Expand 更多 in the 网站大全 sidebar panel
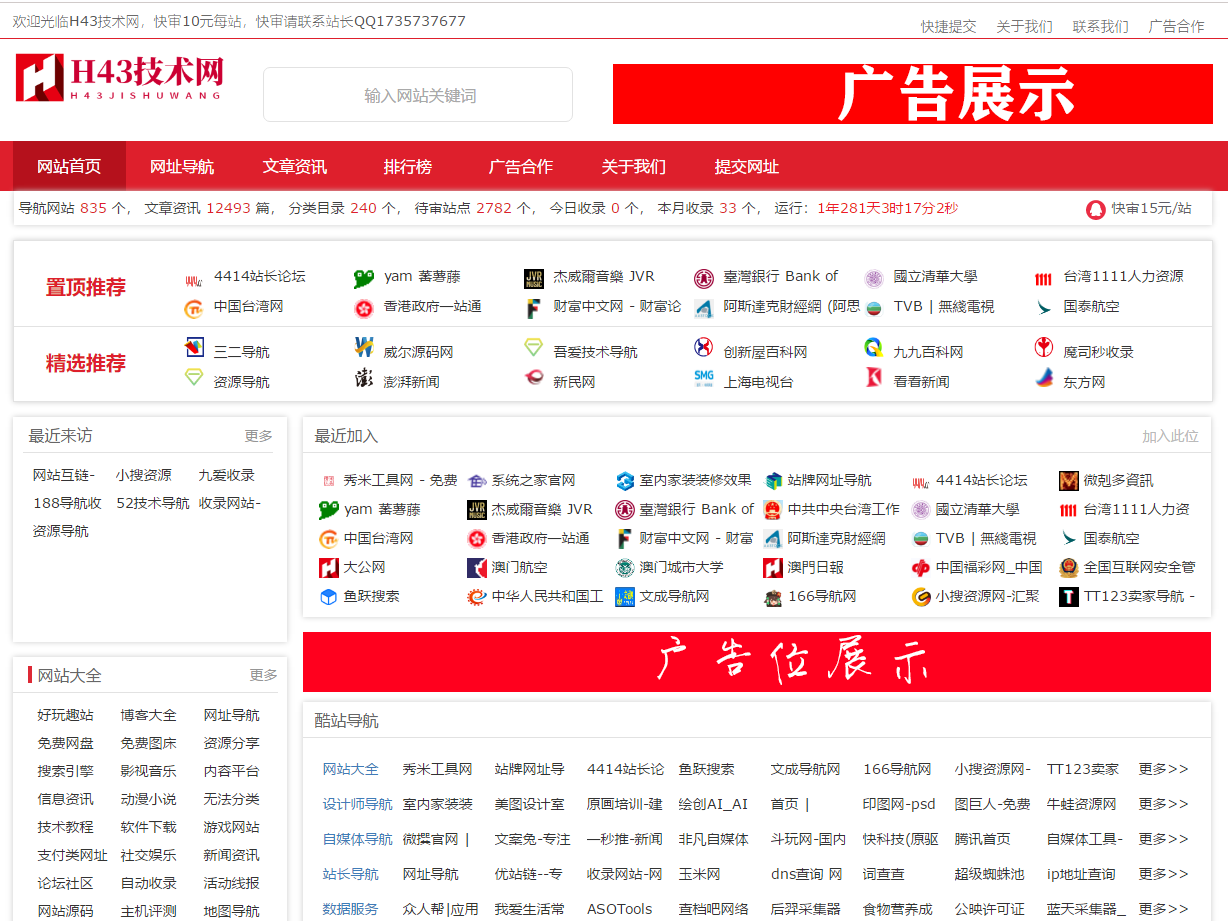This screenshot has width=1228, height=921. coord(263,676)
